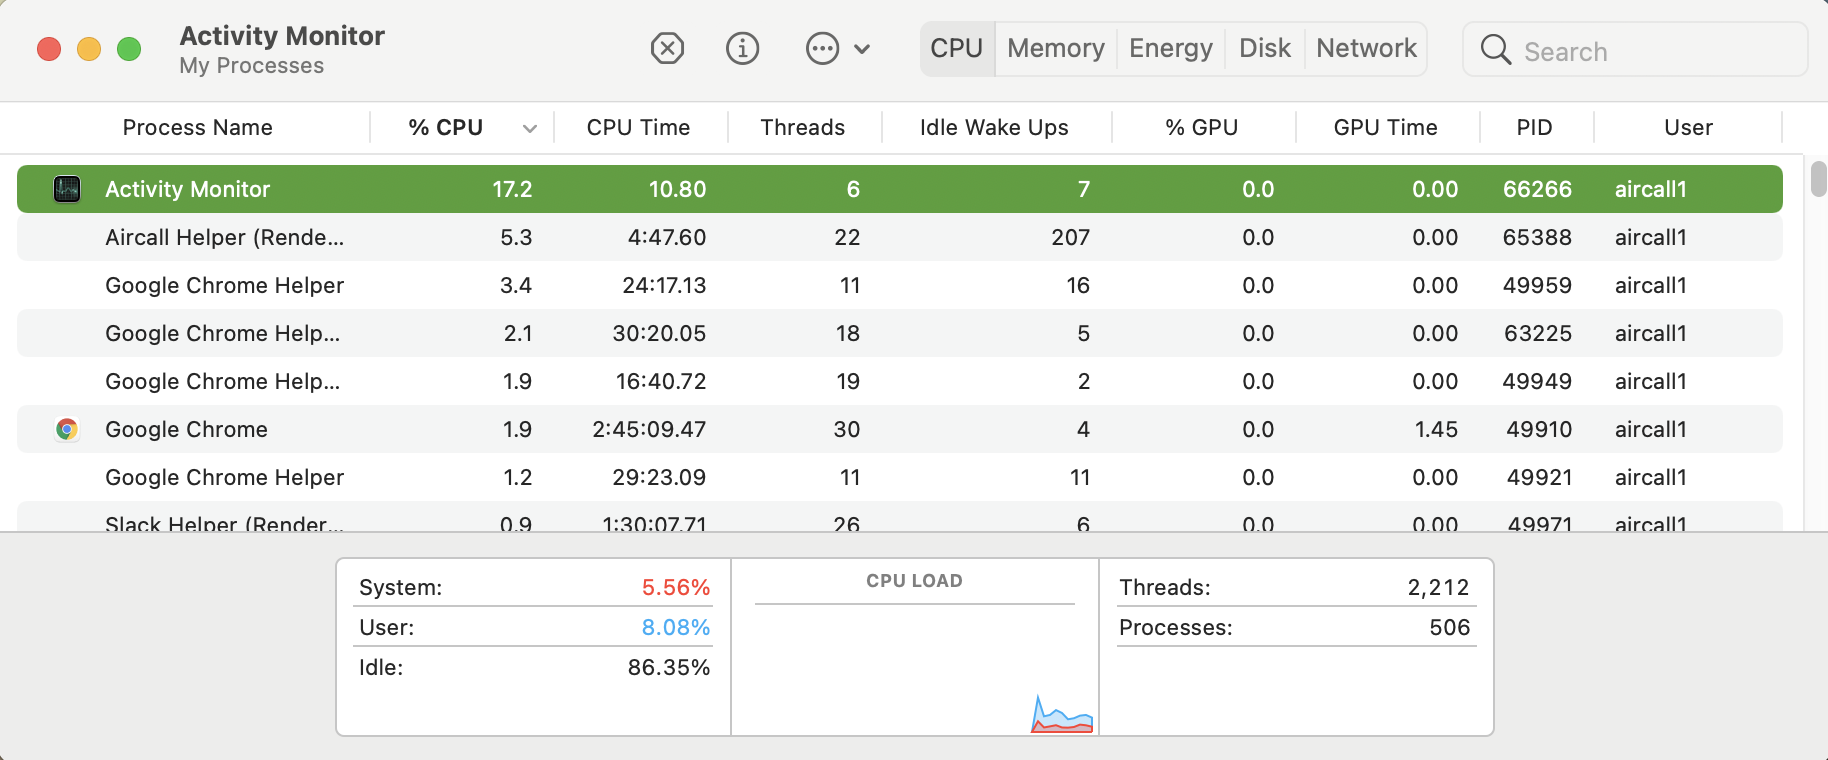
Task: Expand the chevron beside the ellipsis button
Action: coord(862,48)
